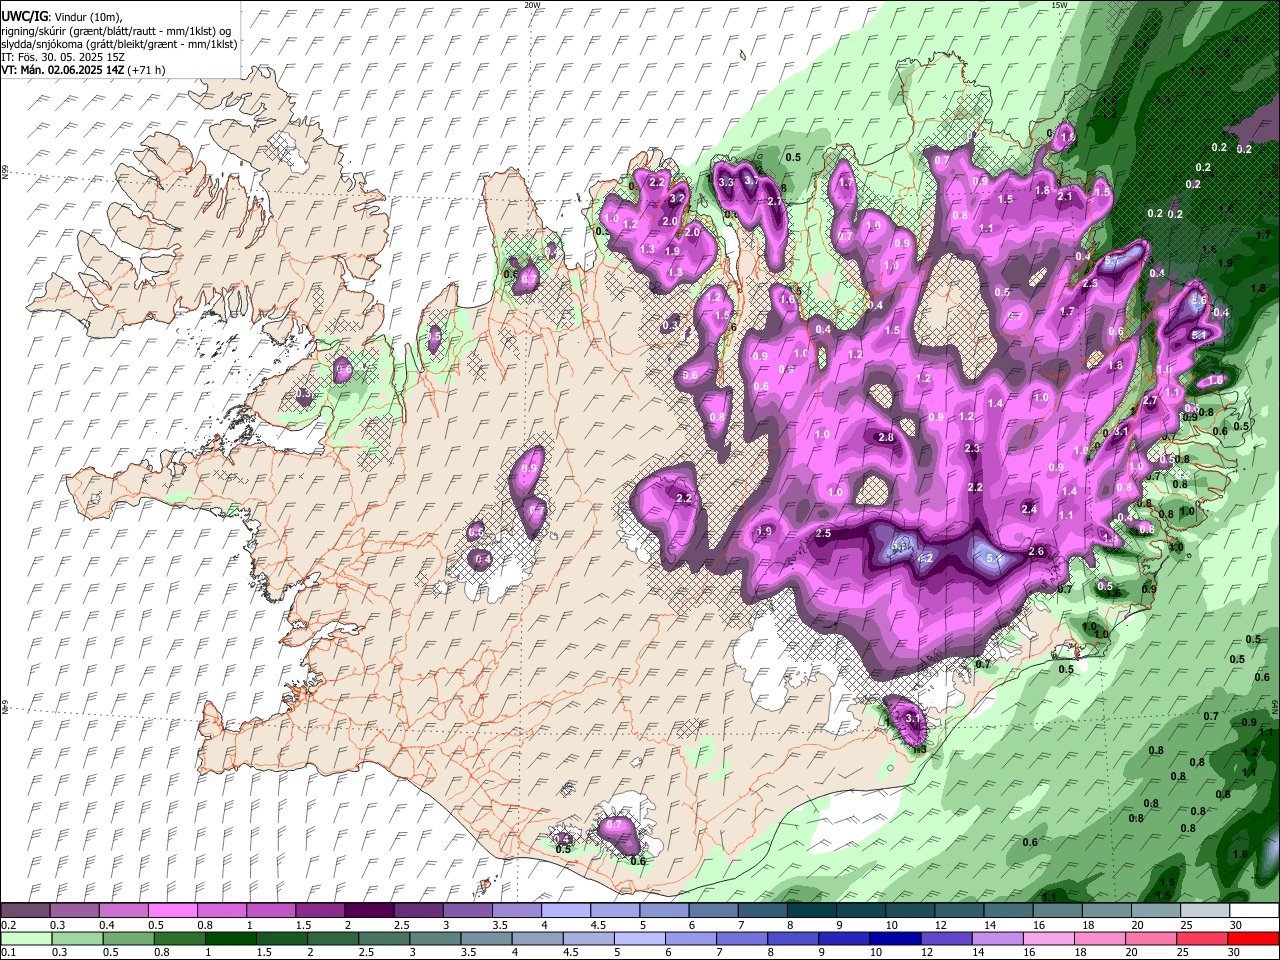Pick the bright pink snow-legend swatch between 0.5 and 0.8
Viewport: 1280px width, 960px height.
click(173, 911)
